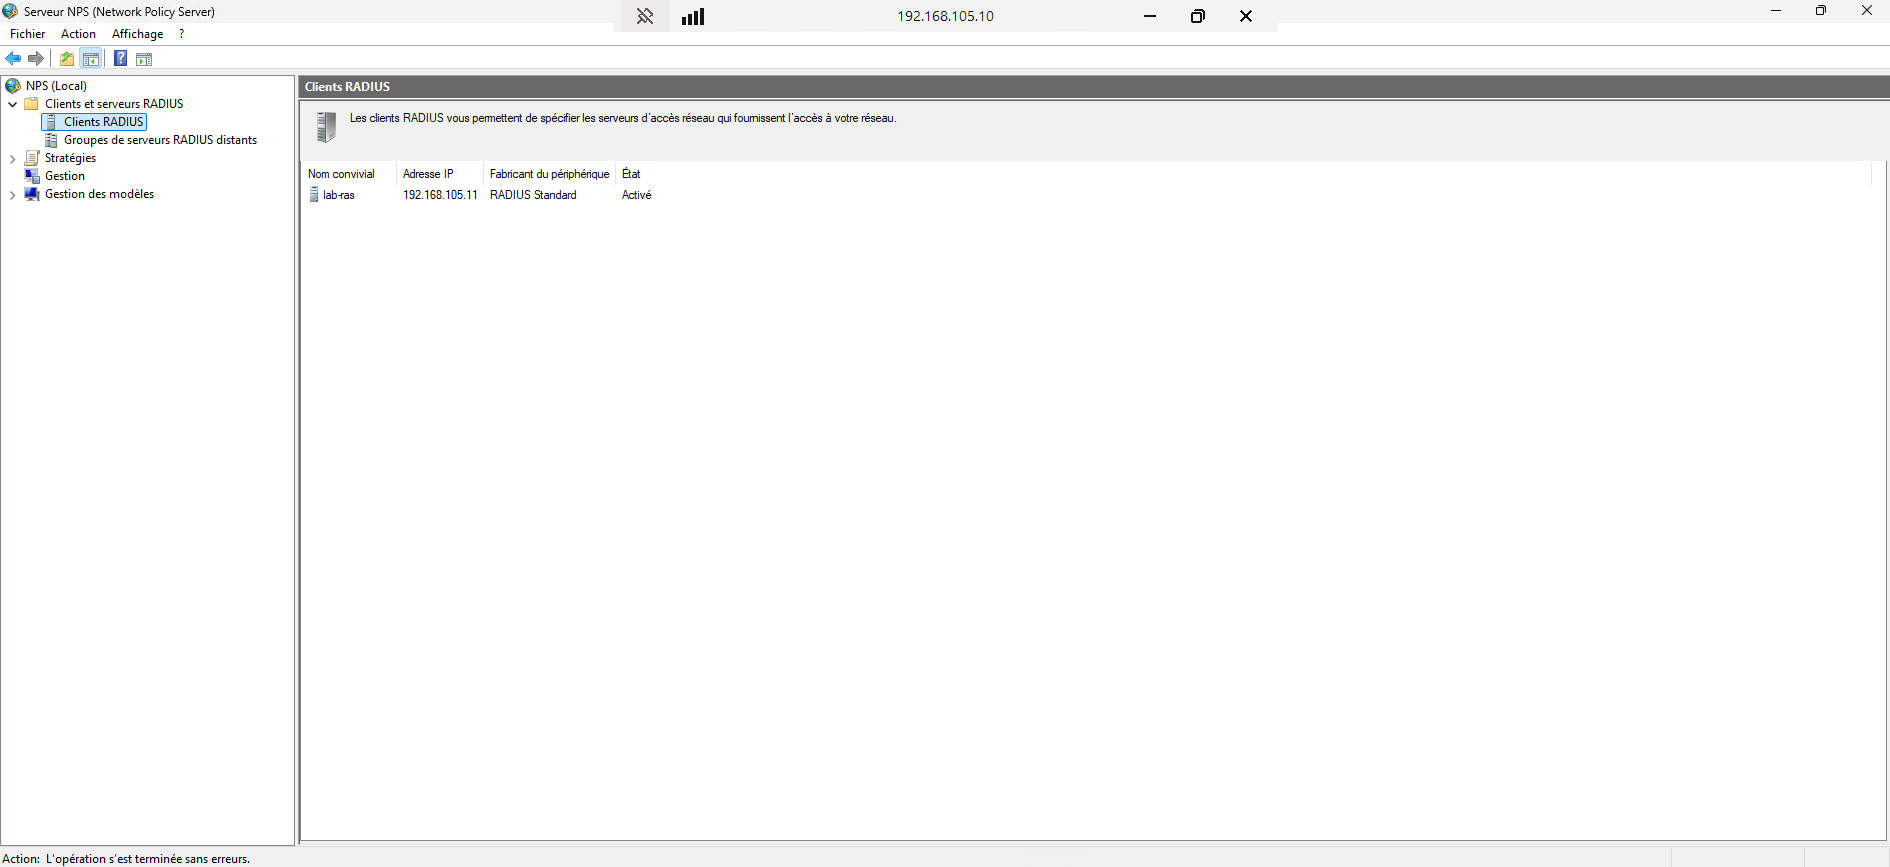Click the Up one level folder icon
Viewport: 1890px width, 867px height.
[x=67, y=59]
